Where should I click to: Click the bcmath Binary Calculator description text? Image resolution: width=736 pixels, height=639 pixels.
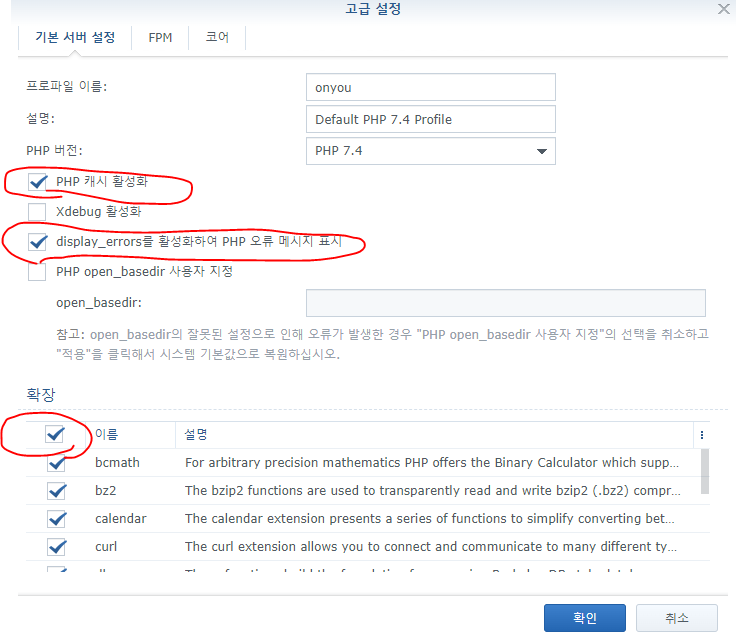[x=432, y=463]
